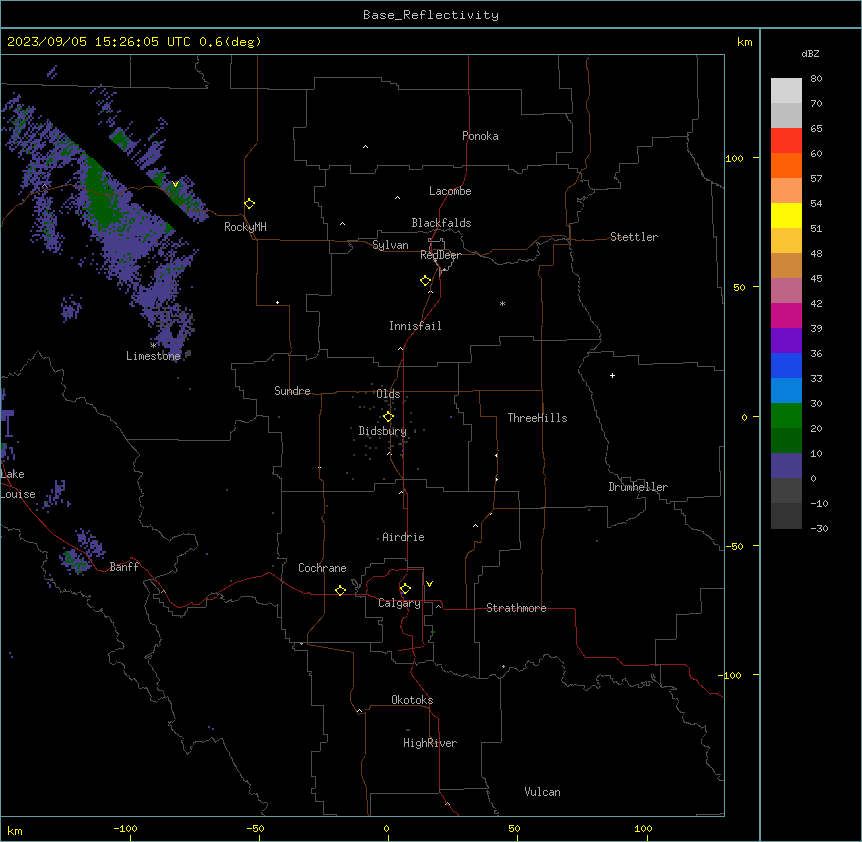Image resolution: width=862 pixels, height=842 pixels.
Task: Click the Sylvan label
Action: pyautogui.click(x=390, y=245)
